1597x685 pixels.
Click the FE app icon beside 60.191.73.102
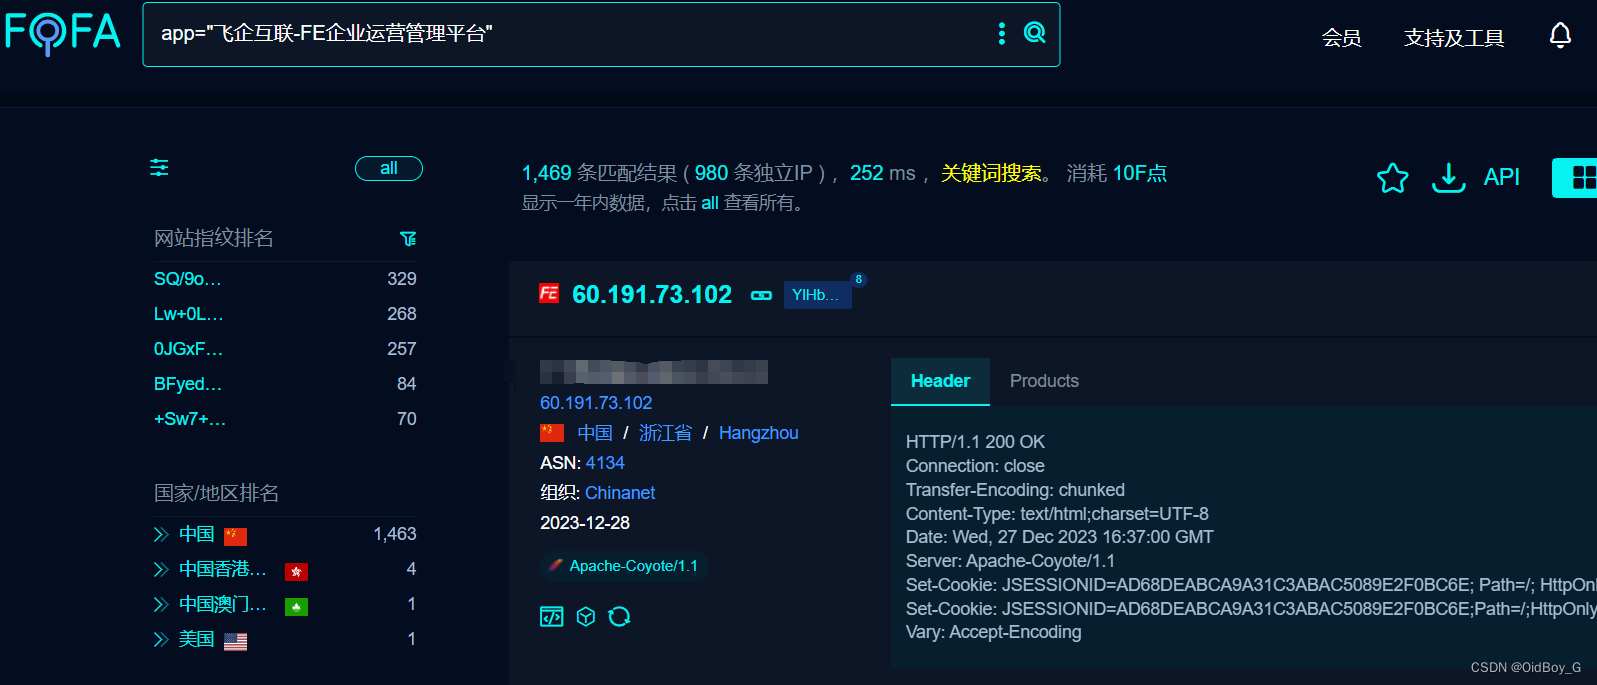(549, 294)
